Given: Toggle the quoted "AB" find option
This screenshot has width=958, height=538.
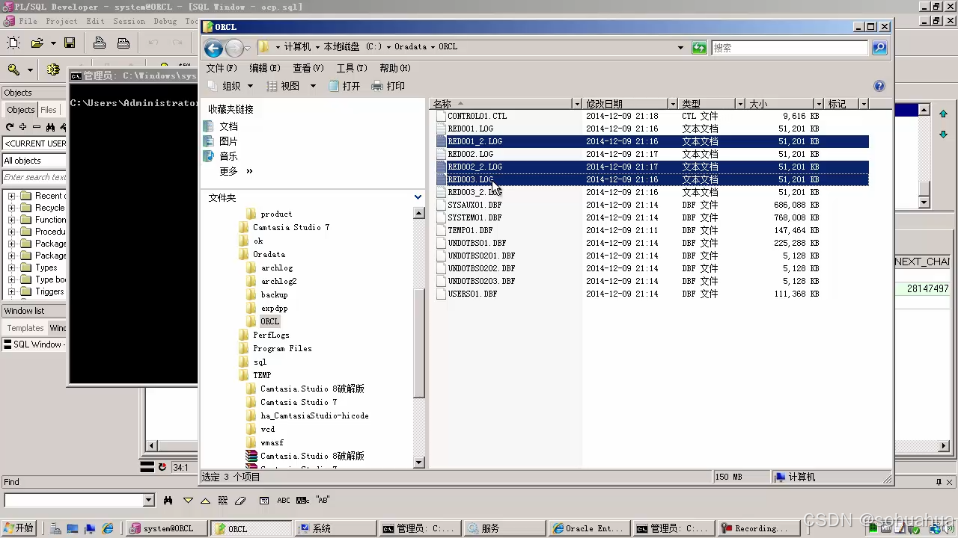Looking at the screenshot, I should [x=323, y=500].
